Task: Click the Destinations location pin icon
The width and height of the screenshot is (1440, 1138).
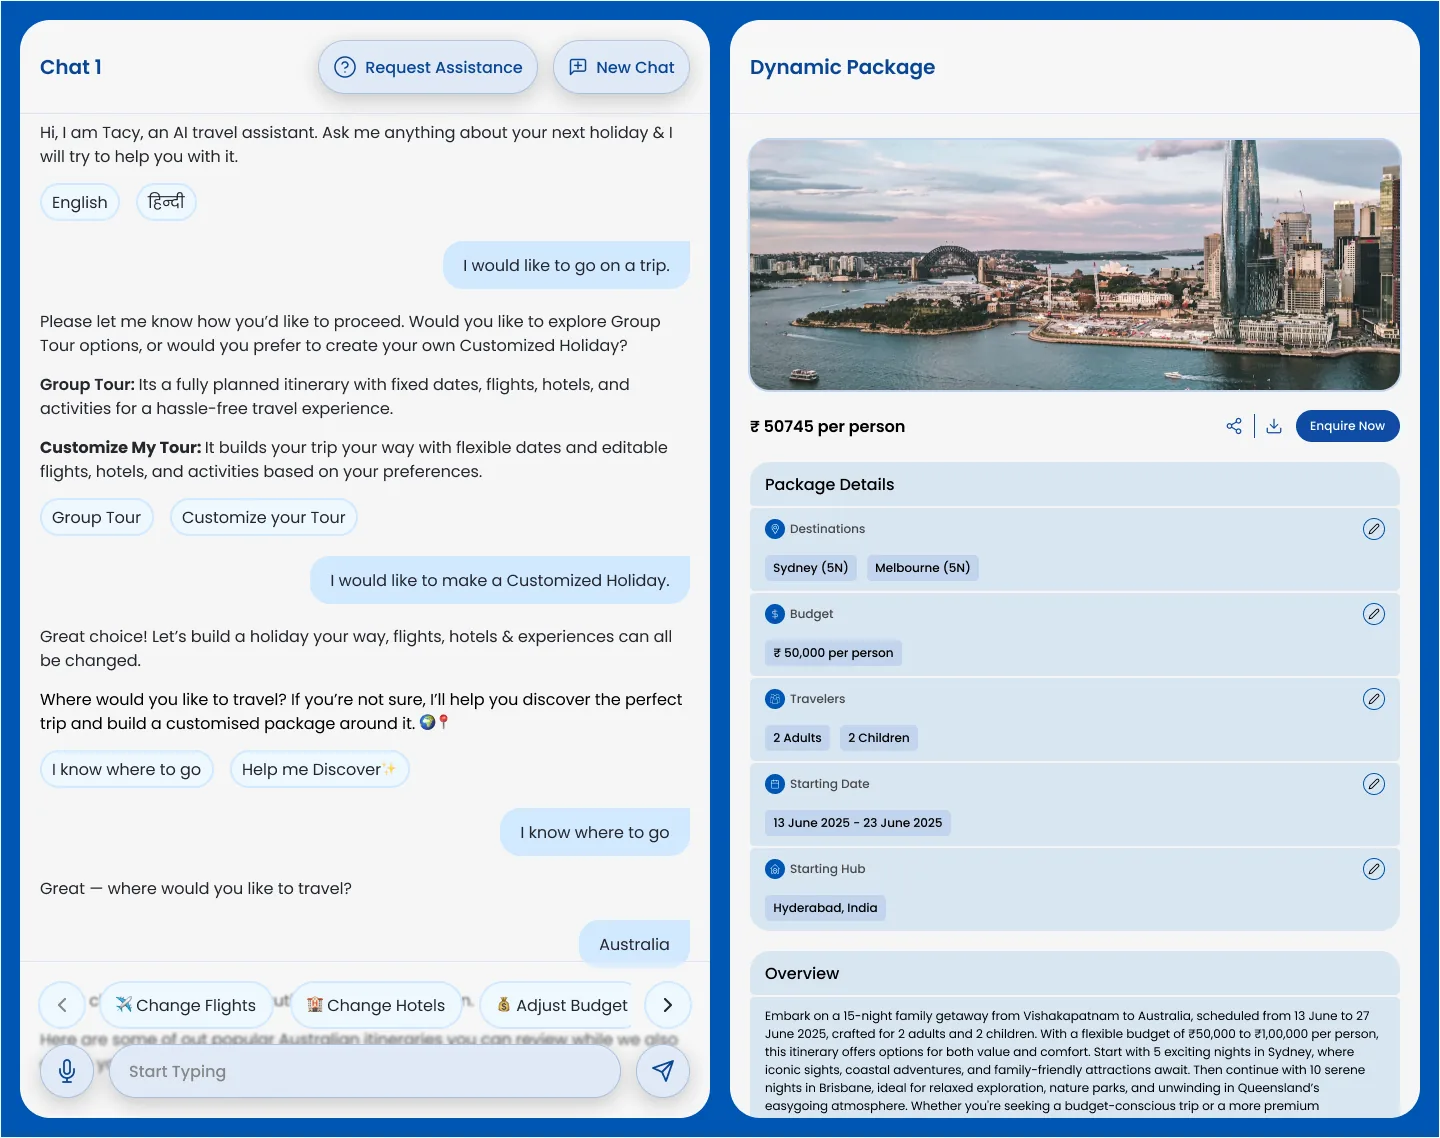Action: click(x=775, y=529)
